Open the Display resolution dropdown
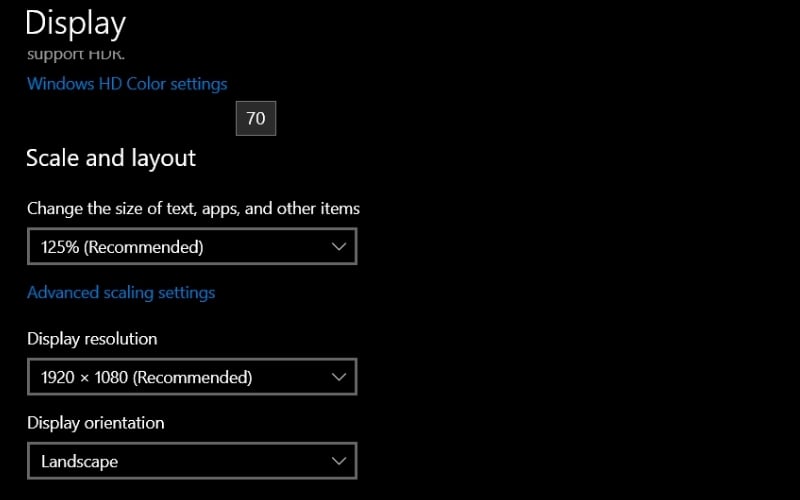800x500 pixels. [x=191, y=377]
